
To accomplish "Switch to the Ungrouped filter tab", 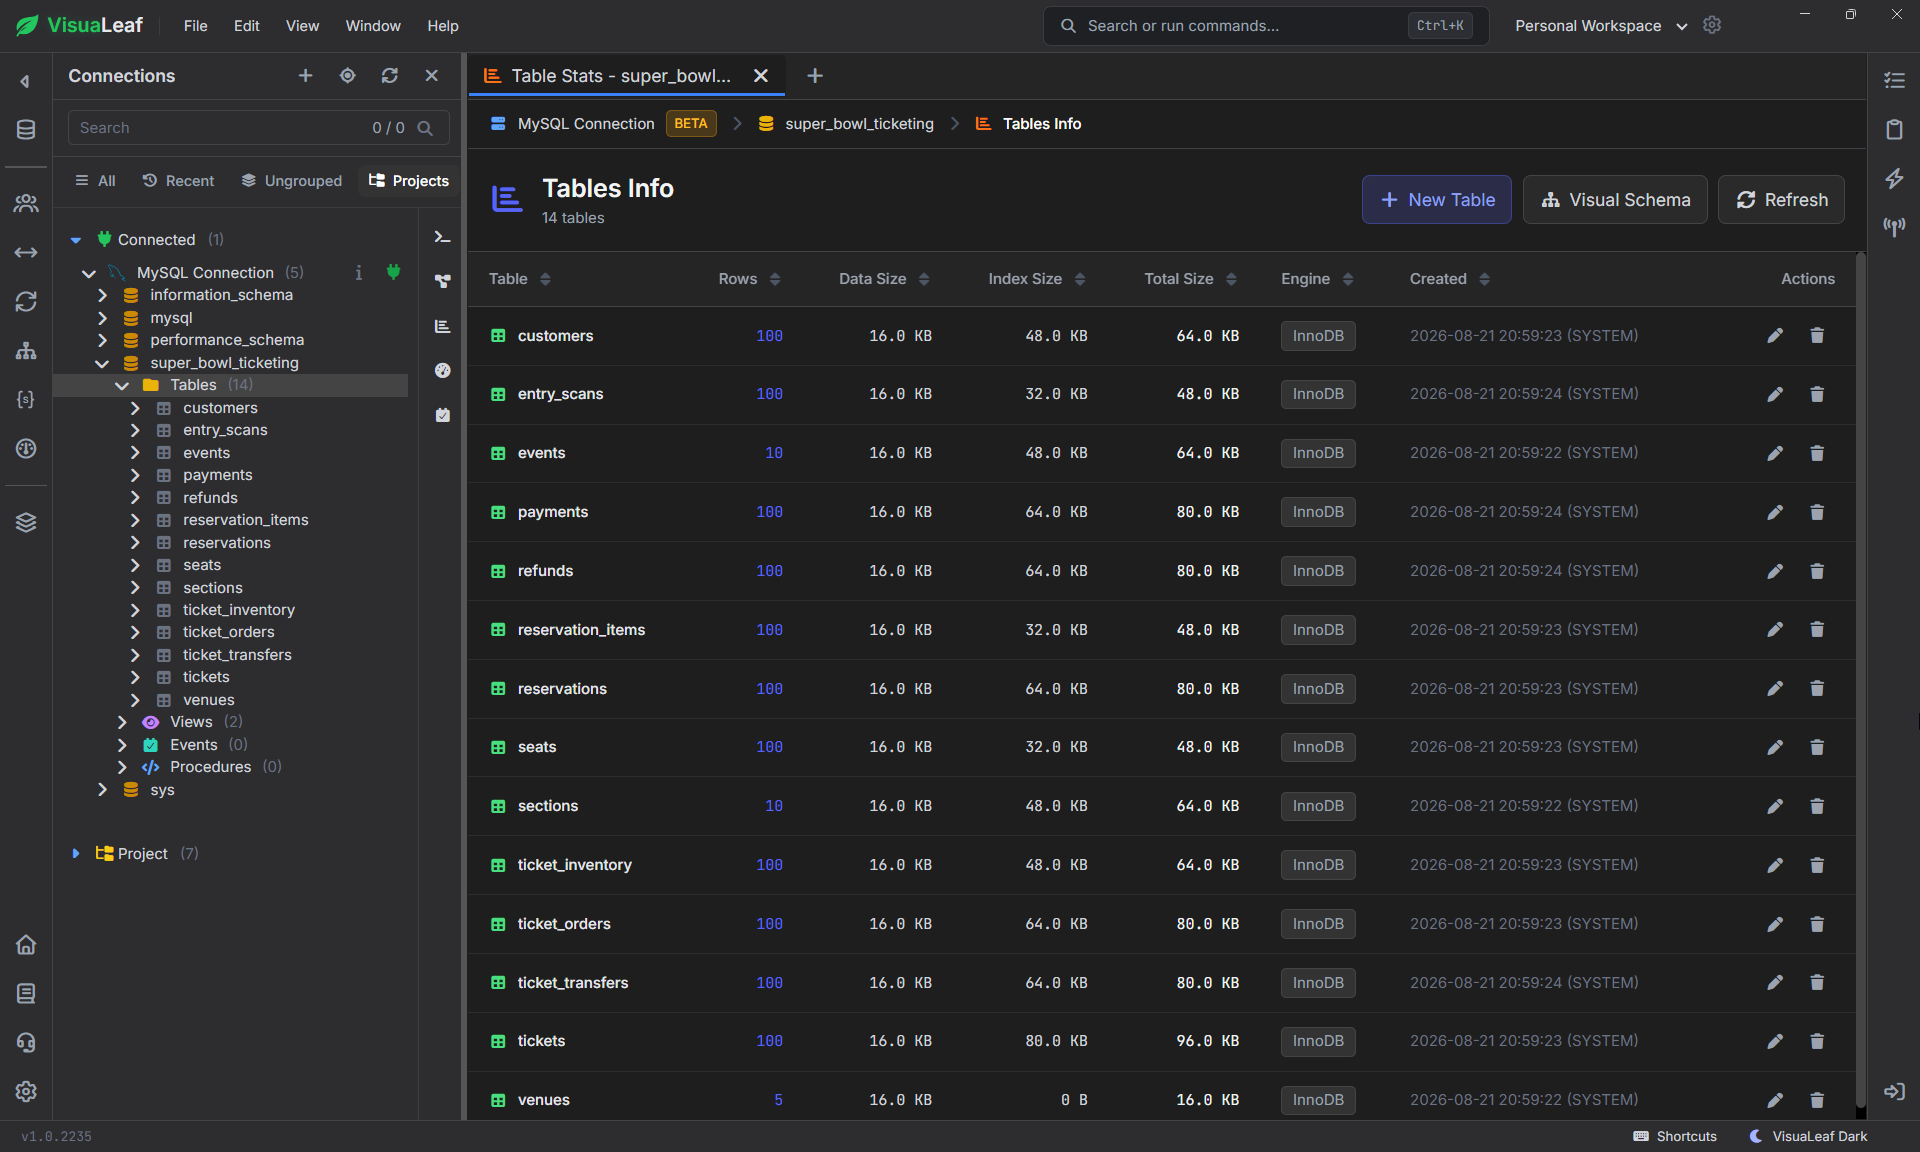I will tap(291, 181).
